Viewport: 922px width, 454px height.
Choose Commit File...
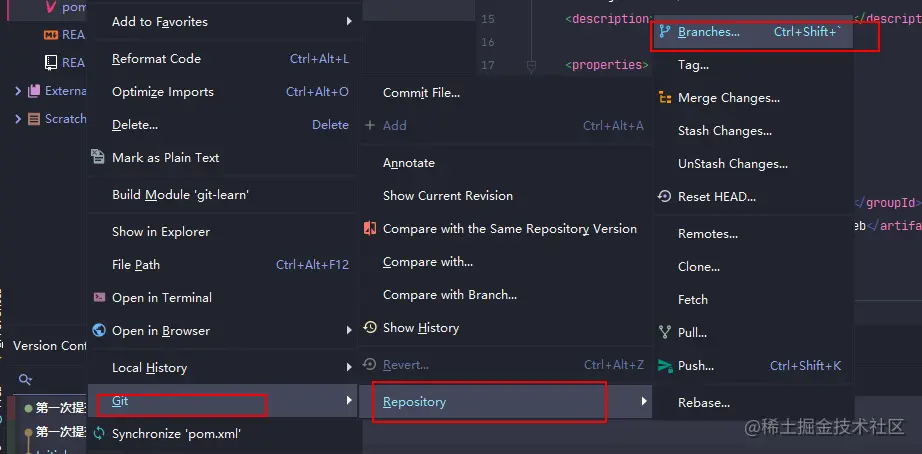(506, 92)
